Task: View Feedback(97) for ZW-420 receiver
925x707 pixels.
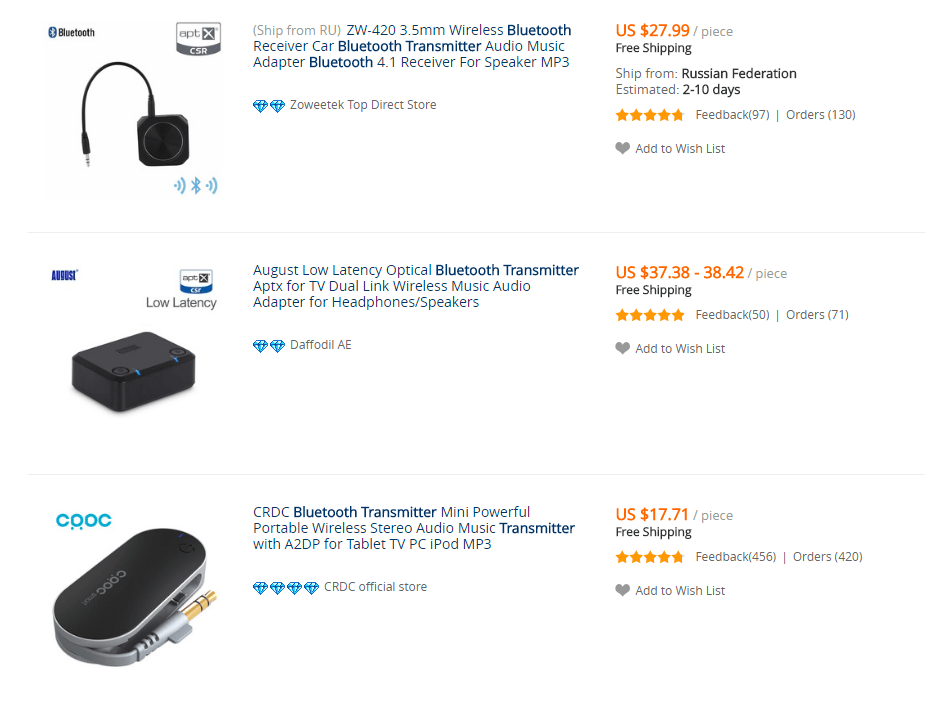Action: (732, 115)
